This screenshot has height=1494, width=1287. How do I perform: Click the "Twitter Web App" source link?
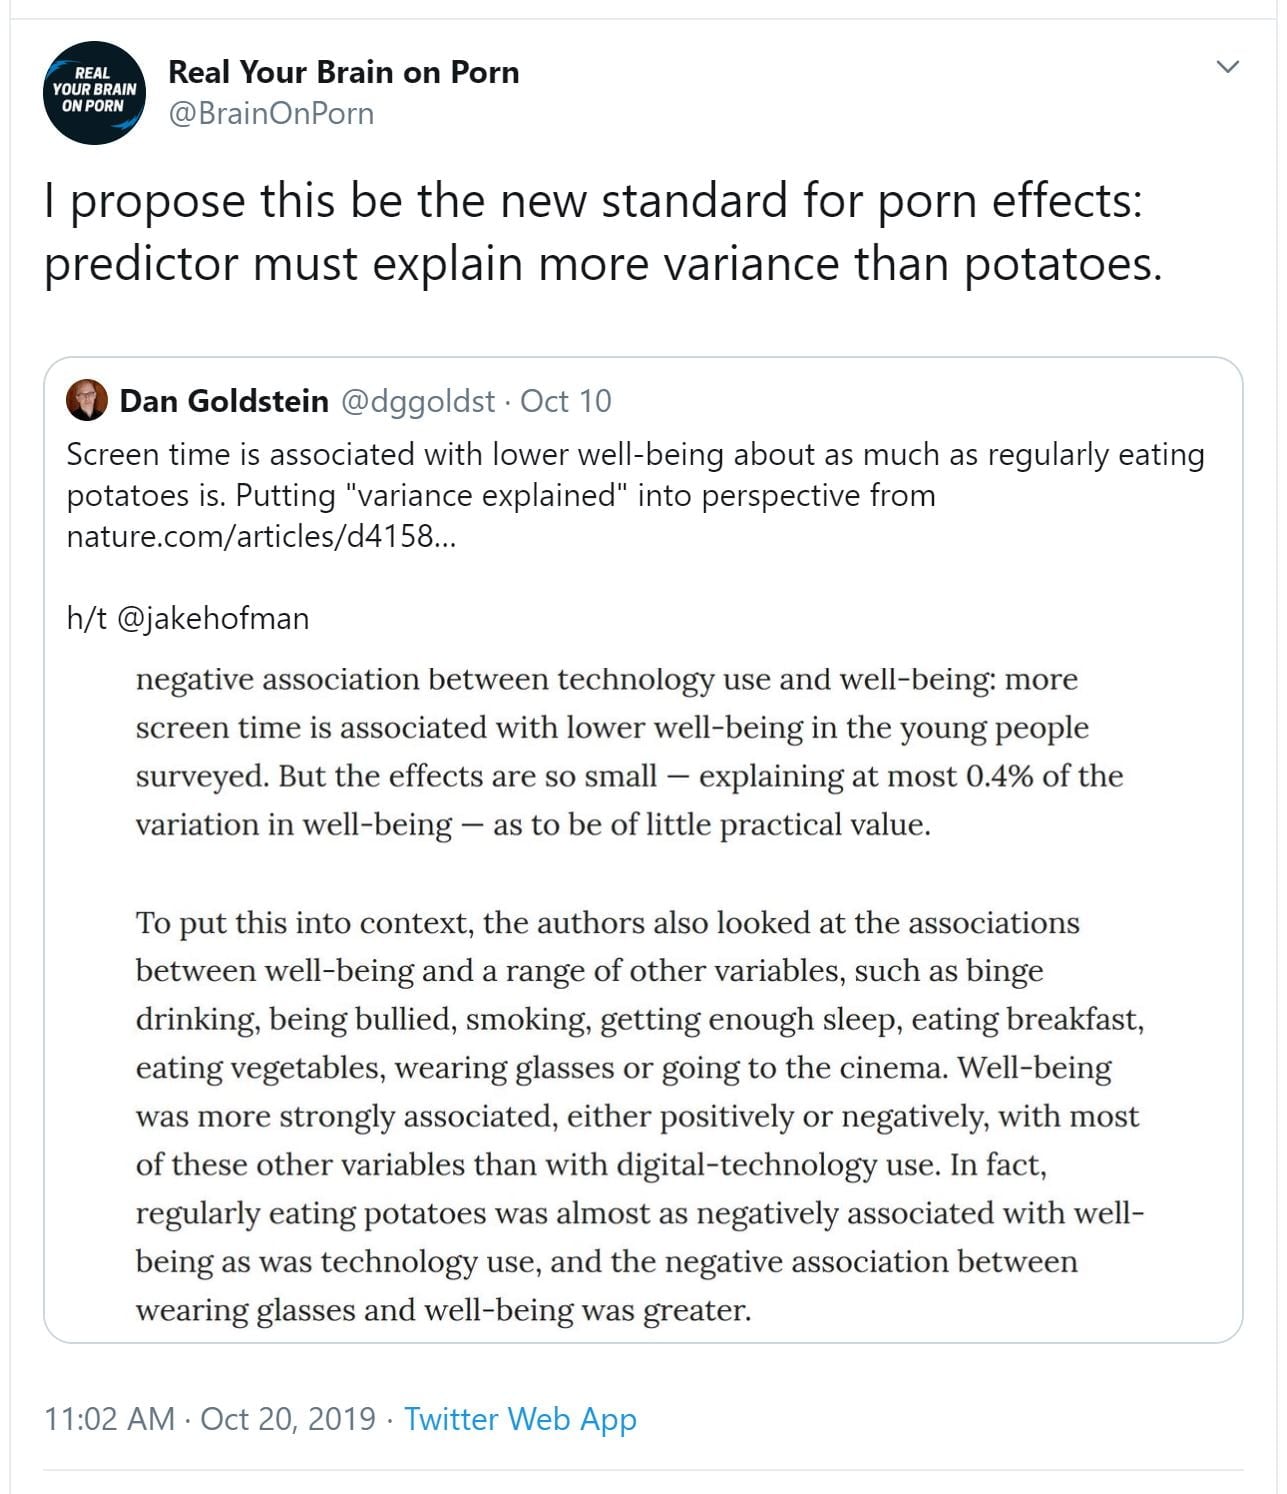pyautogui.click(x=520, y=1419)
